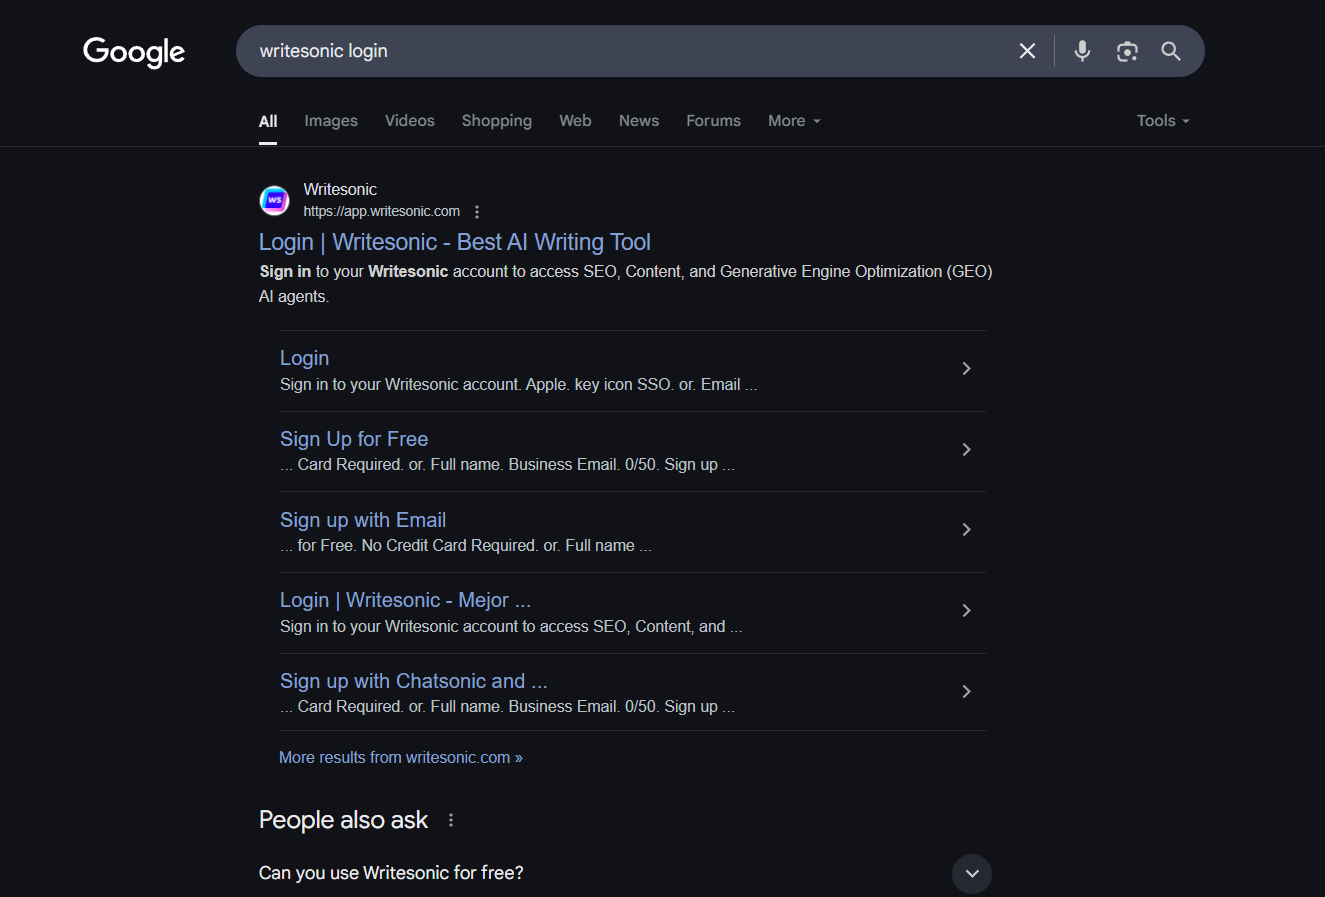This screenshot has width=1325, height=897.
Task: Click chevron on Sign up with Chatsonic row
Action: tap(966, 692)
